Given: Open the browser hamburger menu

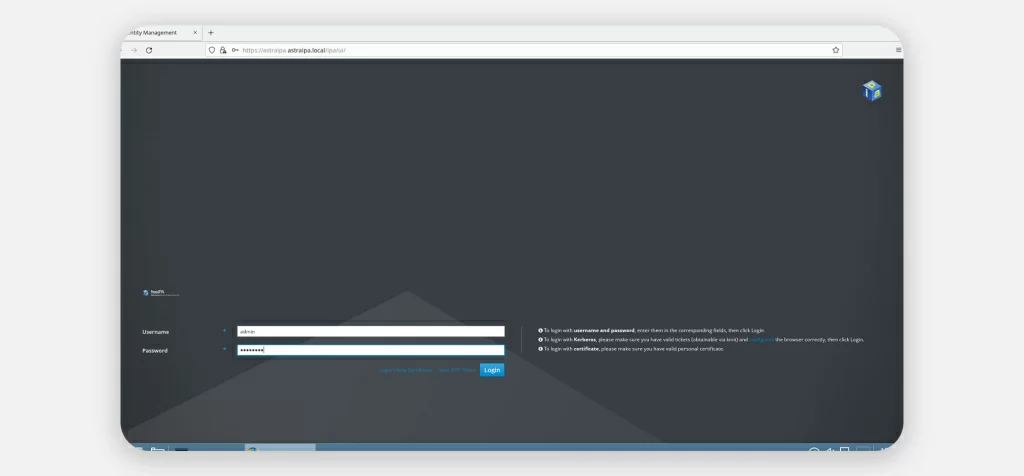Looking at the screenshot, I should pos(898,50).
